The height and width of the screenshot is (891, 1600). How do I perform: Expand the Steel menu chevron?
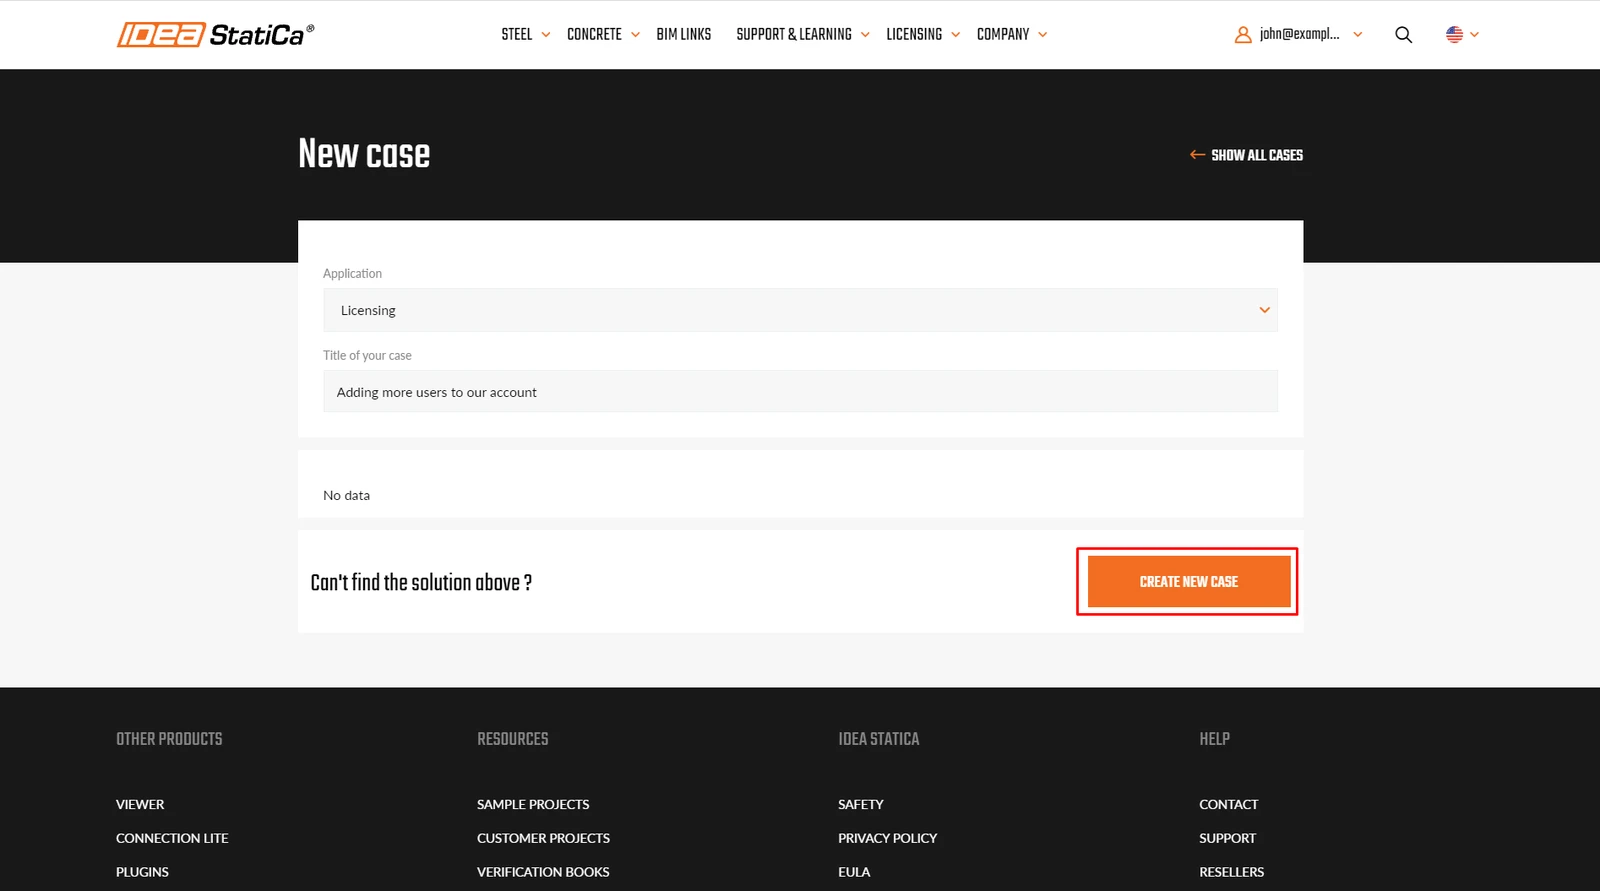pyautogui.click(x=546, y=35)
